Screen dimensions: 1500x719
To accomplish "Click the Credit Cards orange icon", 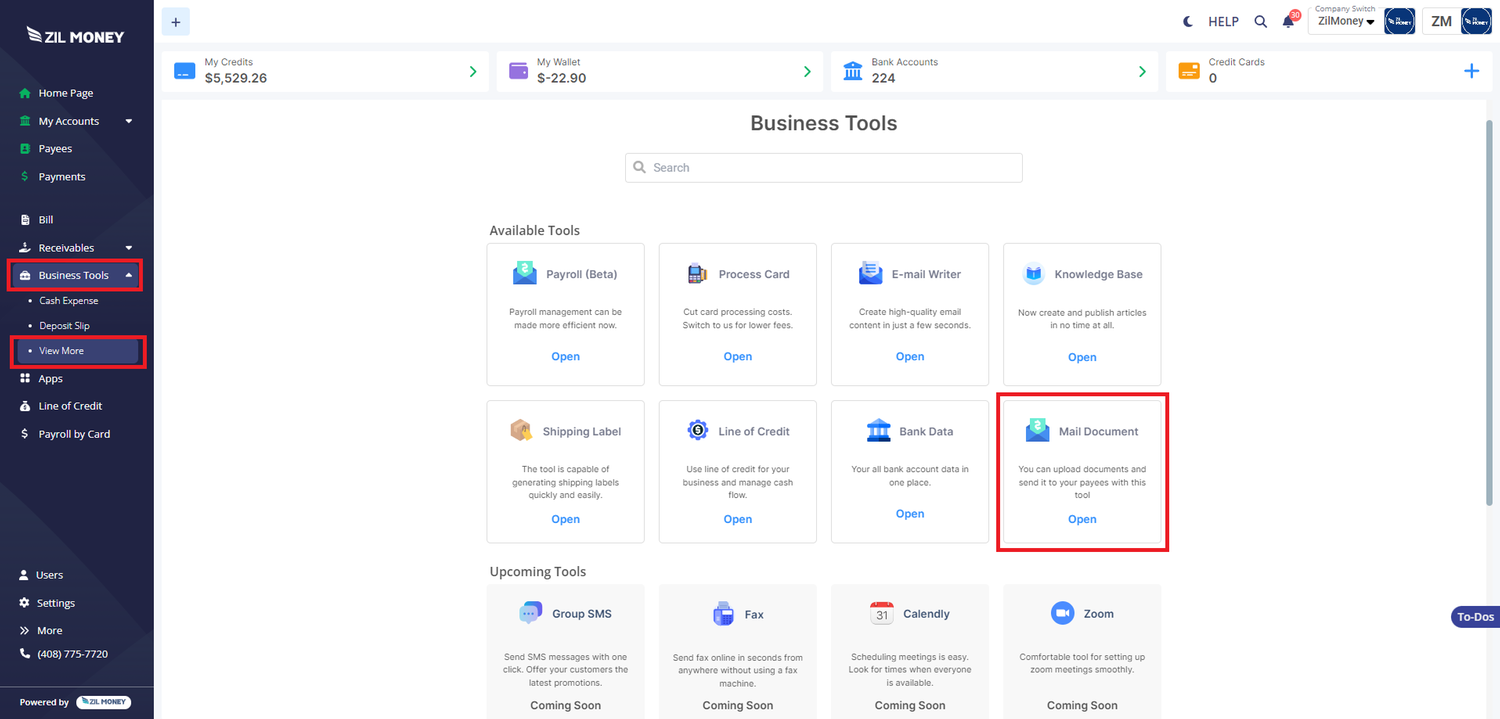I will [x=1188, y=72].
